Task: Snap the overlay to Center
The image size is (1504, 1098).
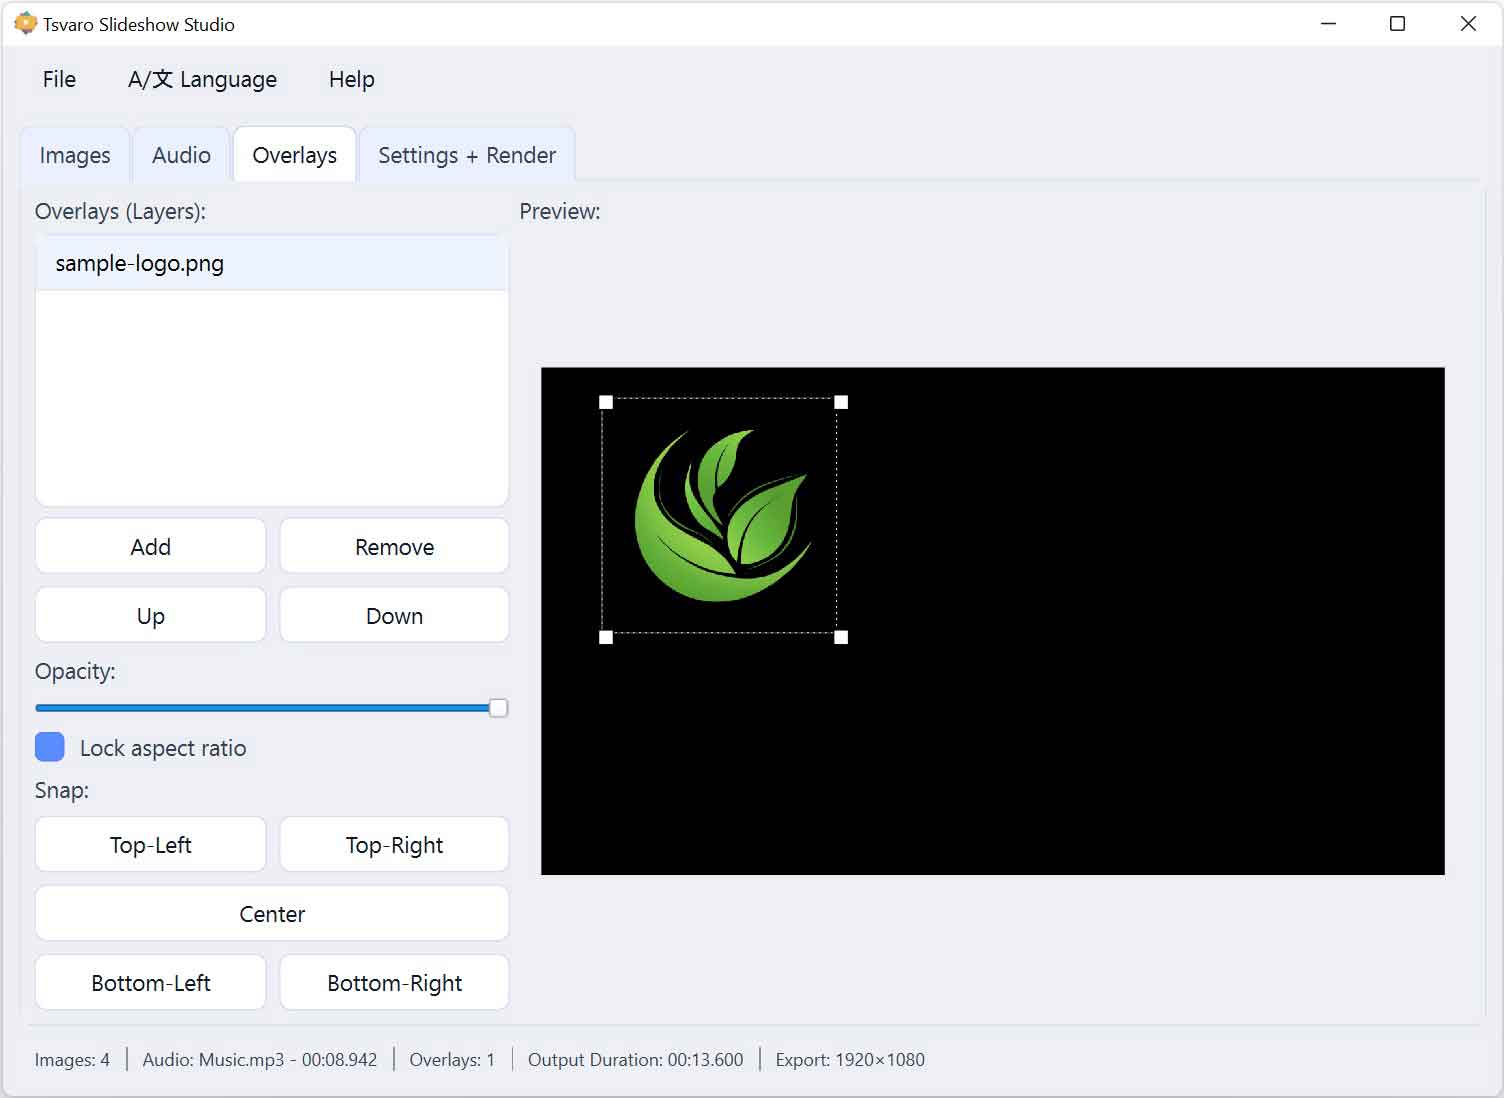Action: point(271,913)
